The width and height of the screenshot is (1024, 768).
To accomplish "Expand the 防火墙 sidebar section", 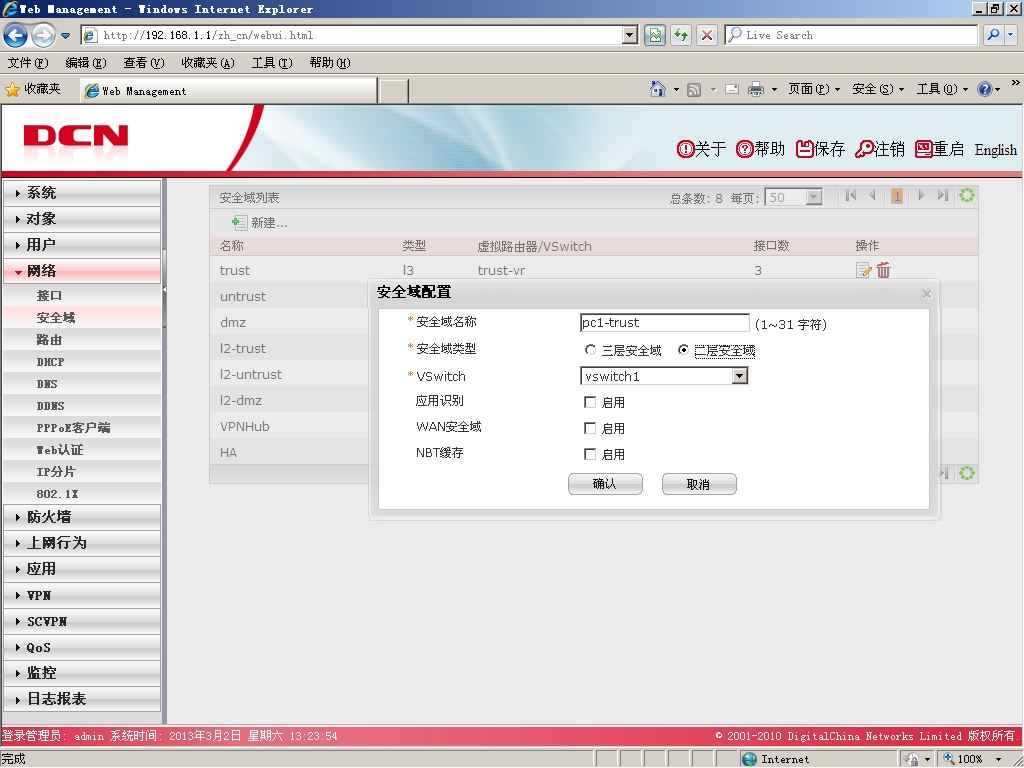I will [82, 517].
